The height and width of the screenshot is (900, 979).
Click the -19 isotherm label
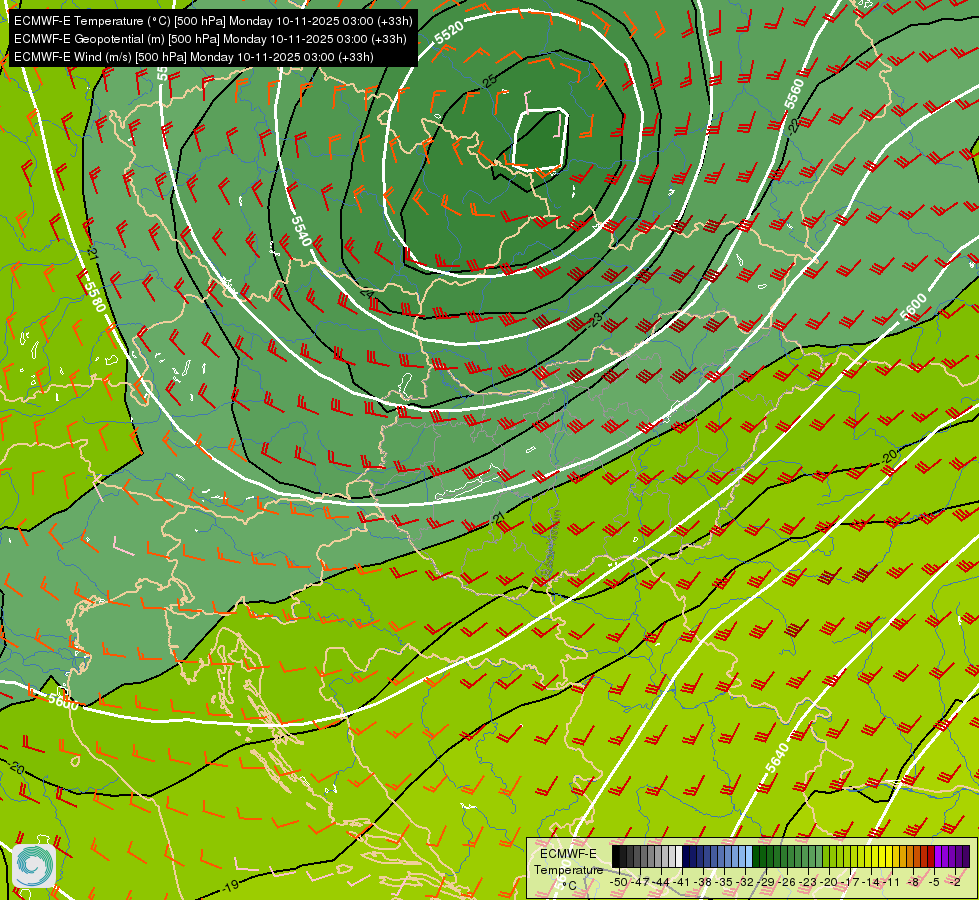pos(230,886)
